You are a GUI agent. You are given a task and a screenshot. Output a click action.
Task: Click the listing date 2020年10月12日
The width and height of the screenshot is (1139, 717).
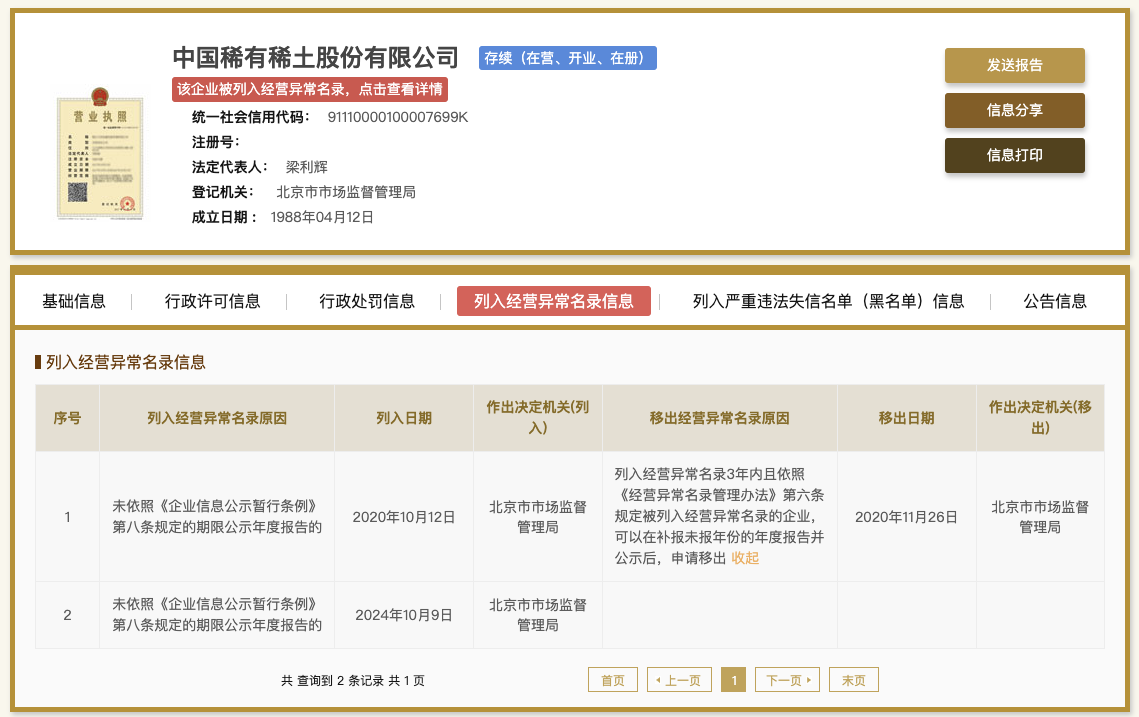click(x=404, y=517)
